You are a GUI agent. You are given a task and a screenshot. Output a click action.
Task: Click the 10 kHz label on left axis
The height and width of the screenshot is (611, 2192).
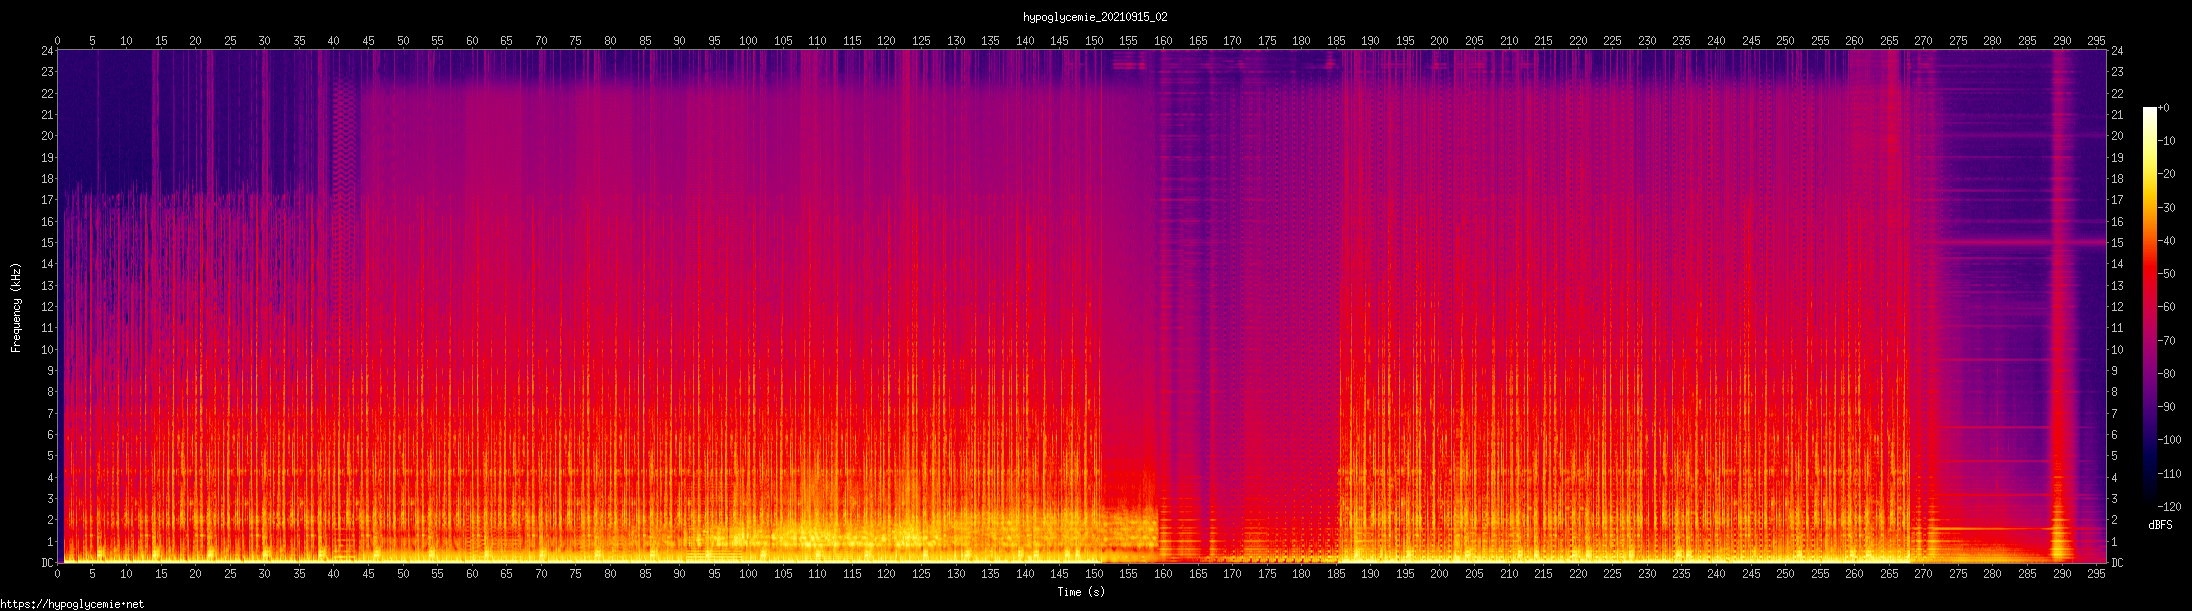point(46,350)
